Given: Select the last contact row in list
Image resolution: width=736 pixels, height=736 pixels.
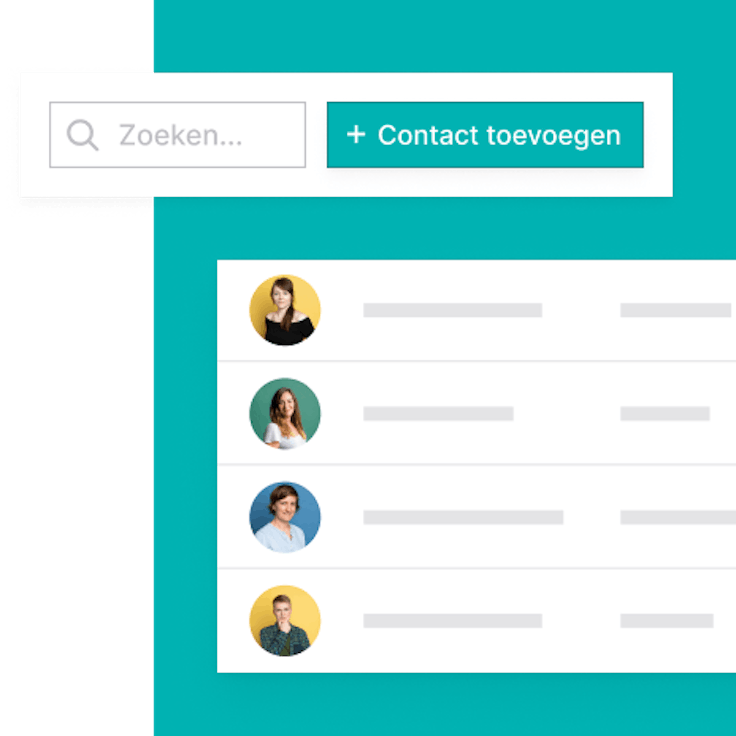Looking at the screenshot, I should tap(476, 621).
